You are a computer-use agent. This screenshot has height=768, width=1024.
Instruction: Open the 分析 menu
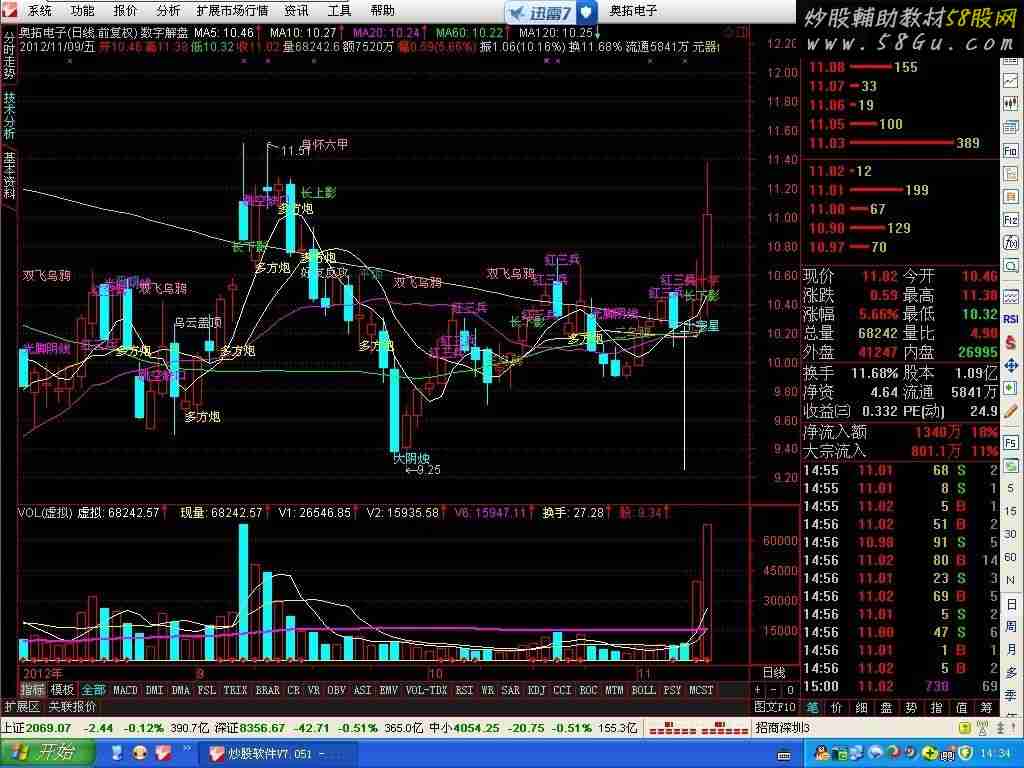pyautogui.click(x=168, y=10)
